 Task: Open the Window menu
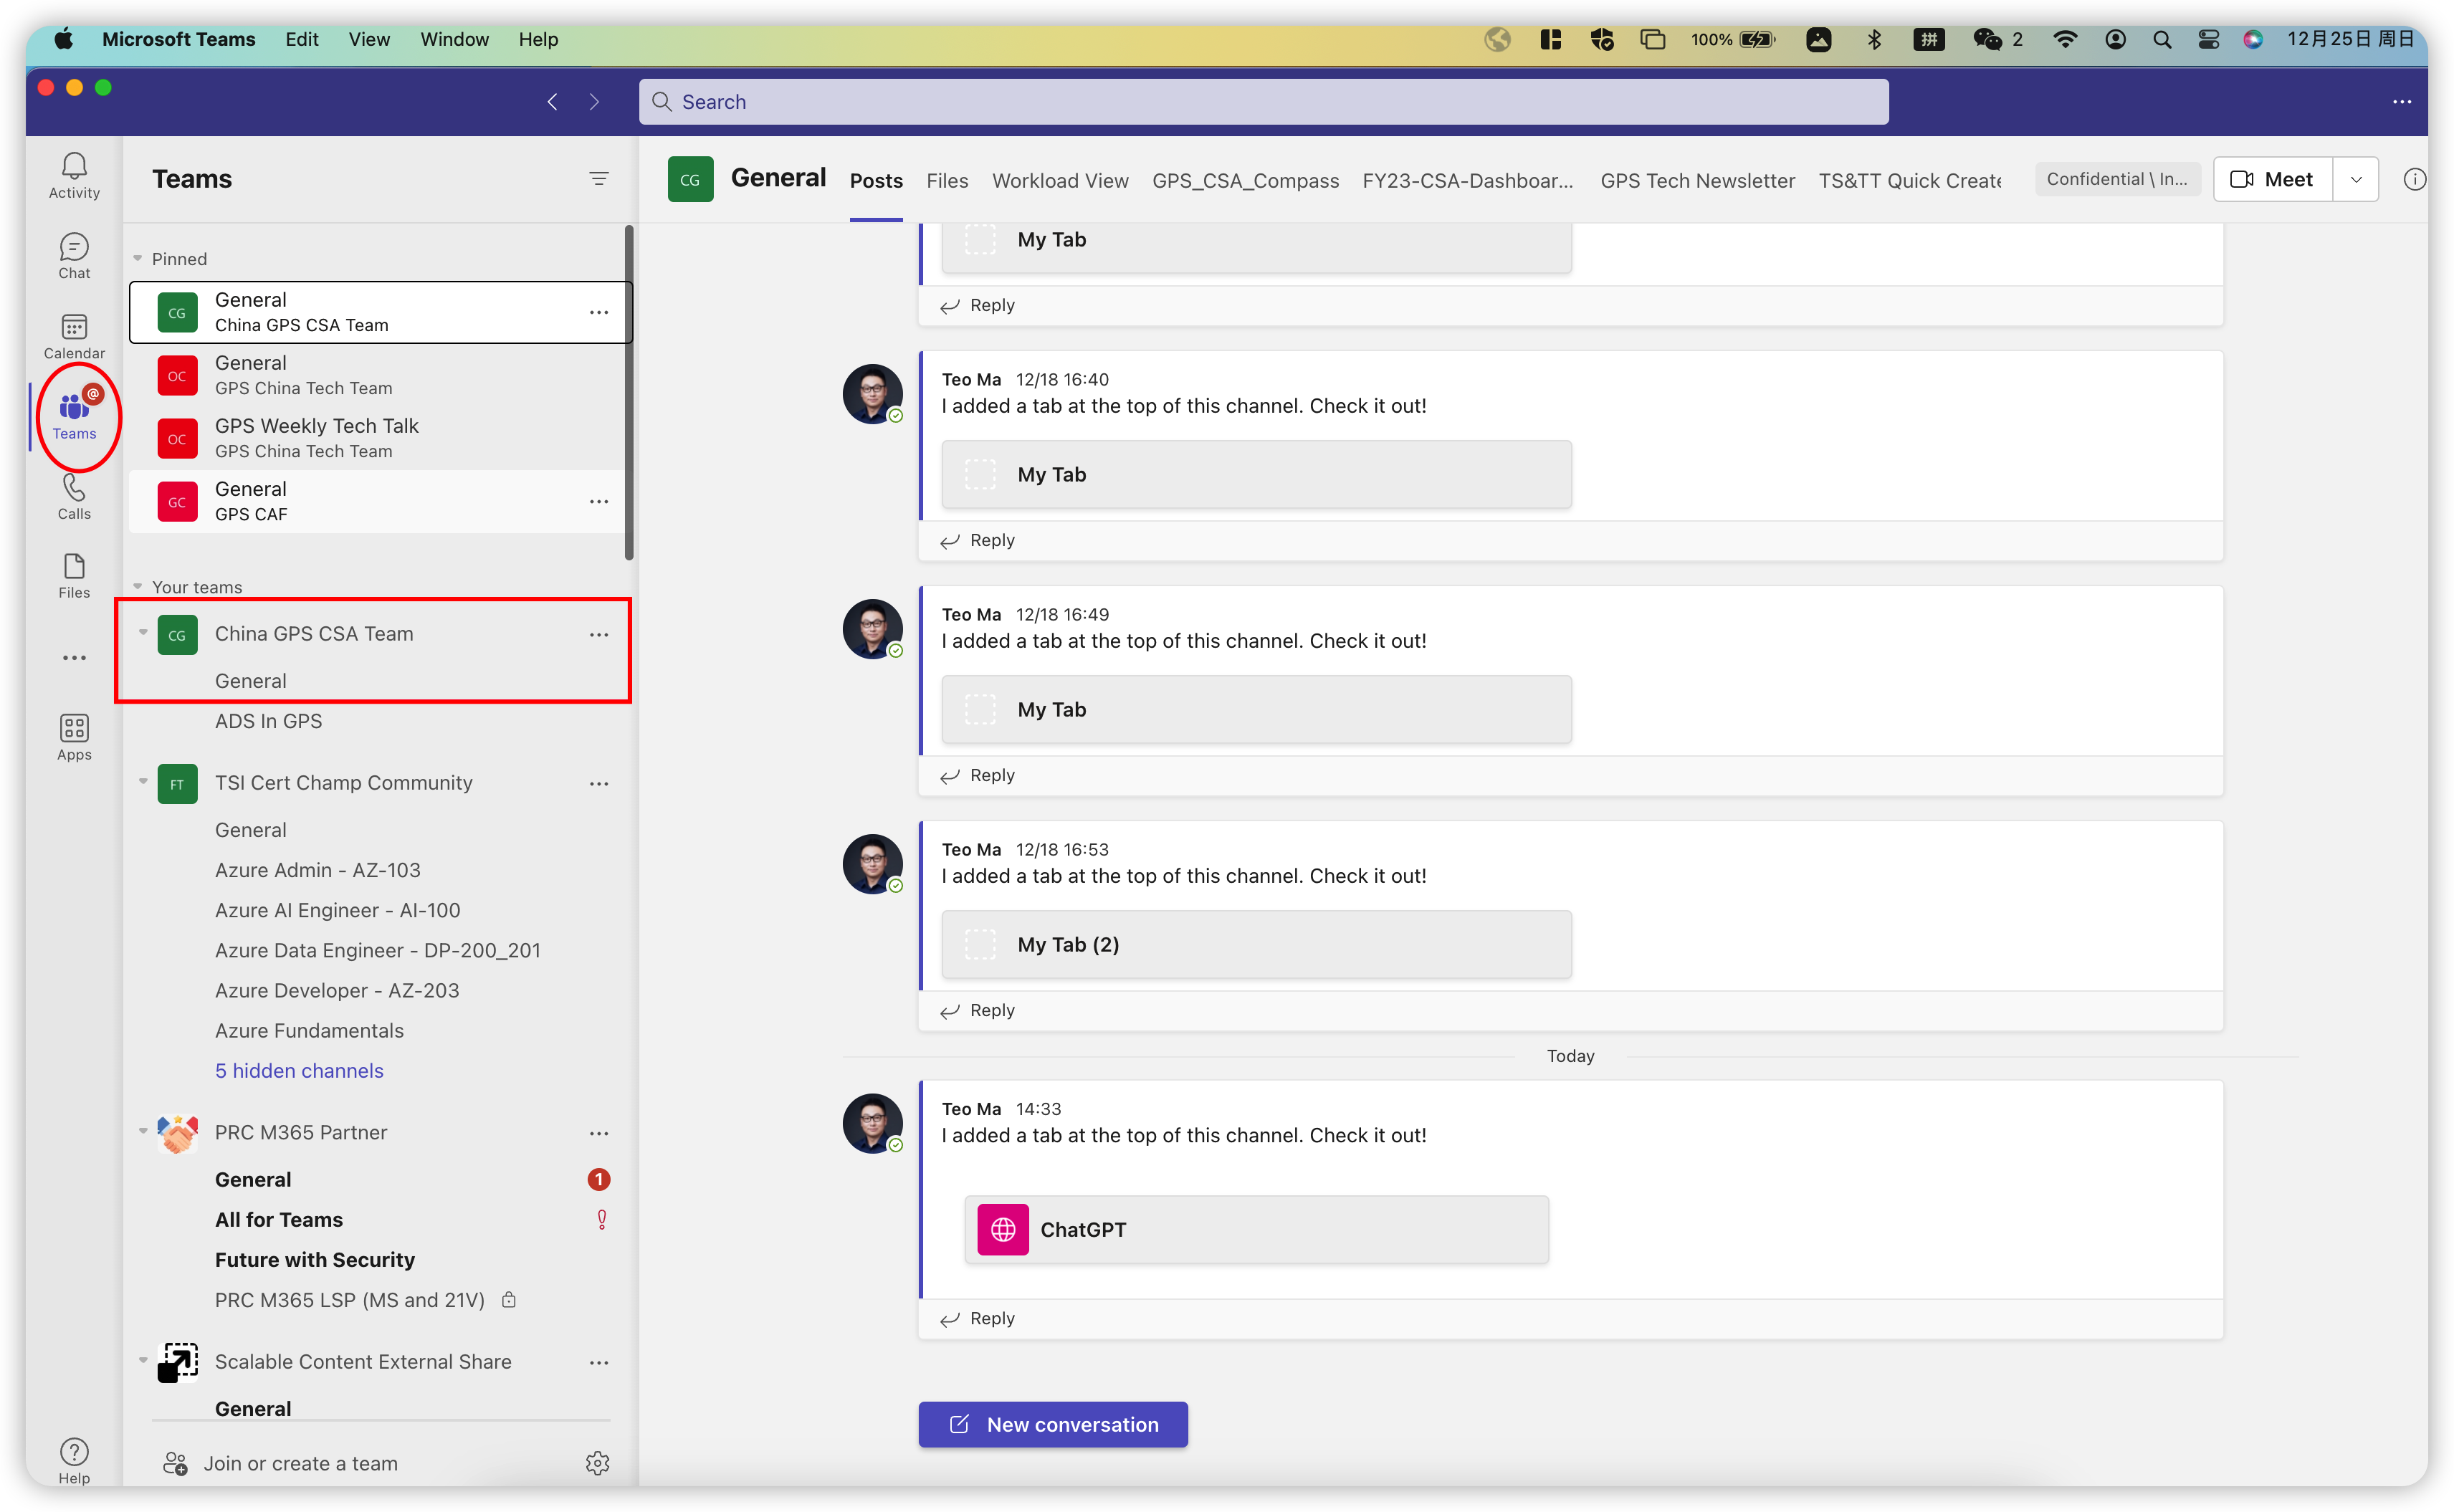pos(454,39)
